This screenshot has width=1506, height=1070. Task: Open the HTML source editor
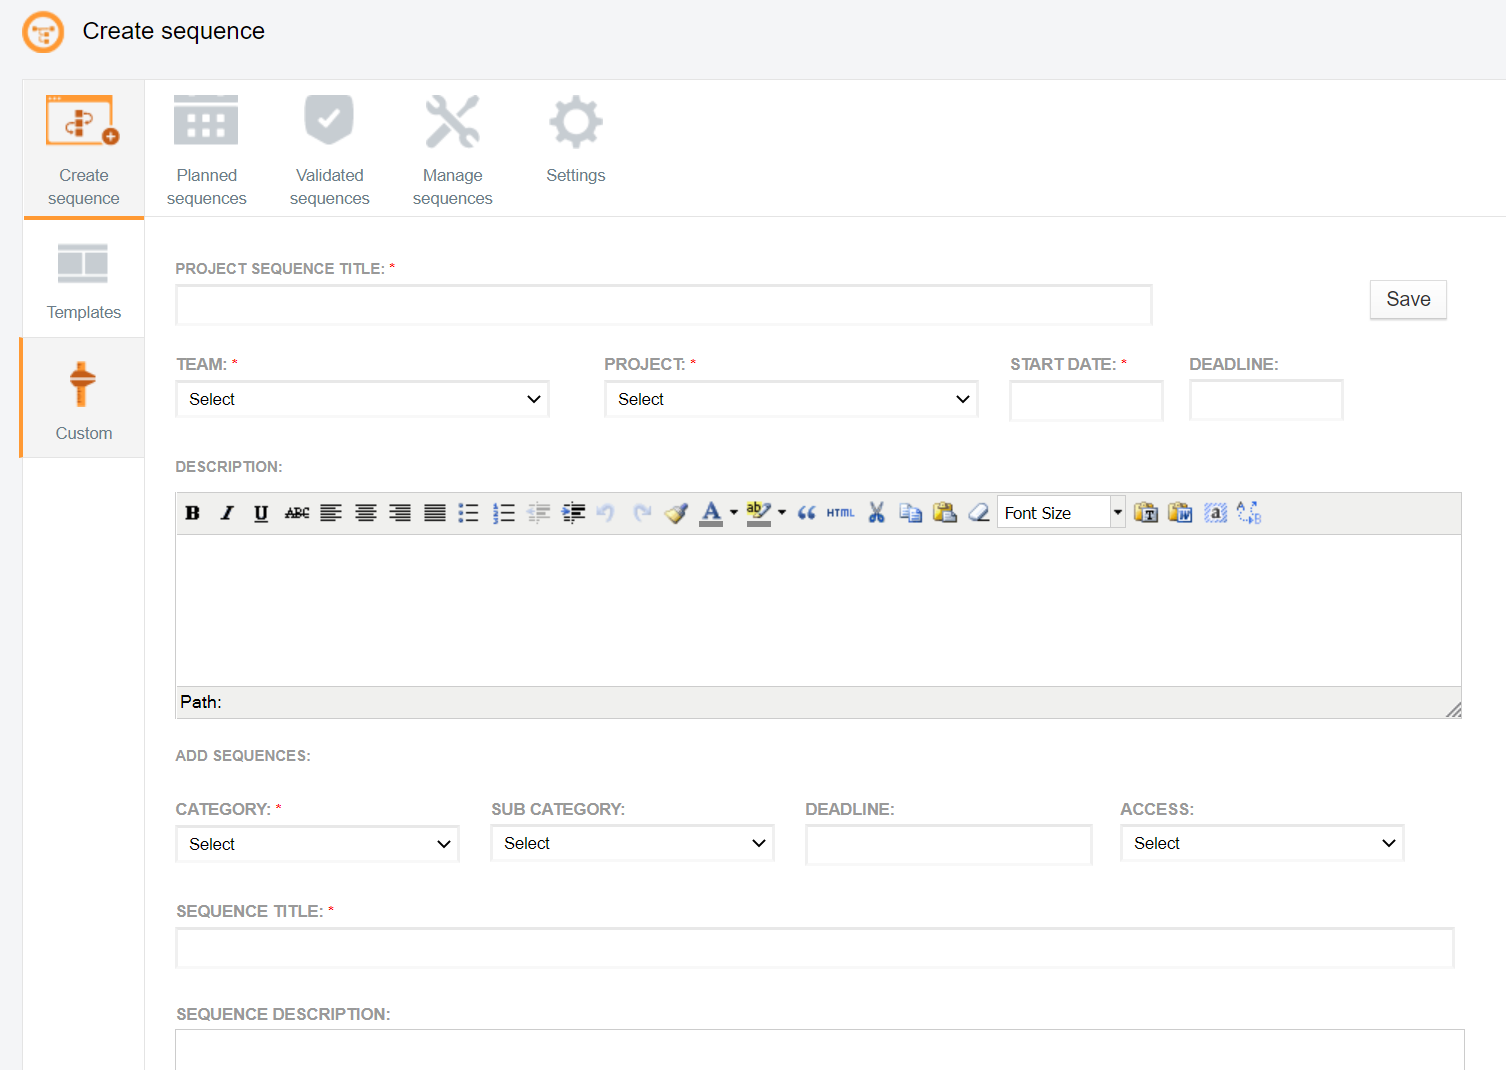[x=840, y=513]
